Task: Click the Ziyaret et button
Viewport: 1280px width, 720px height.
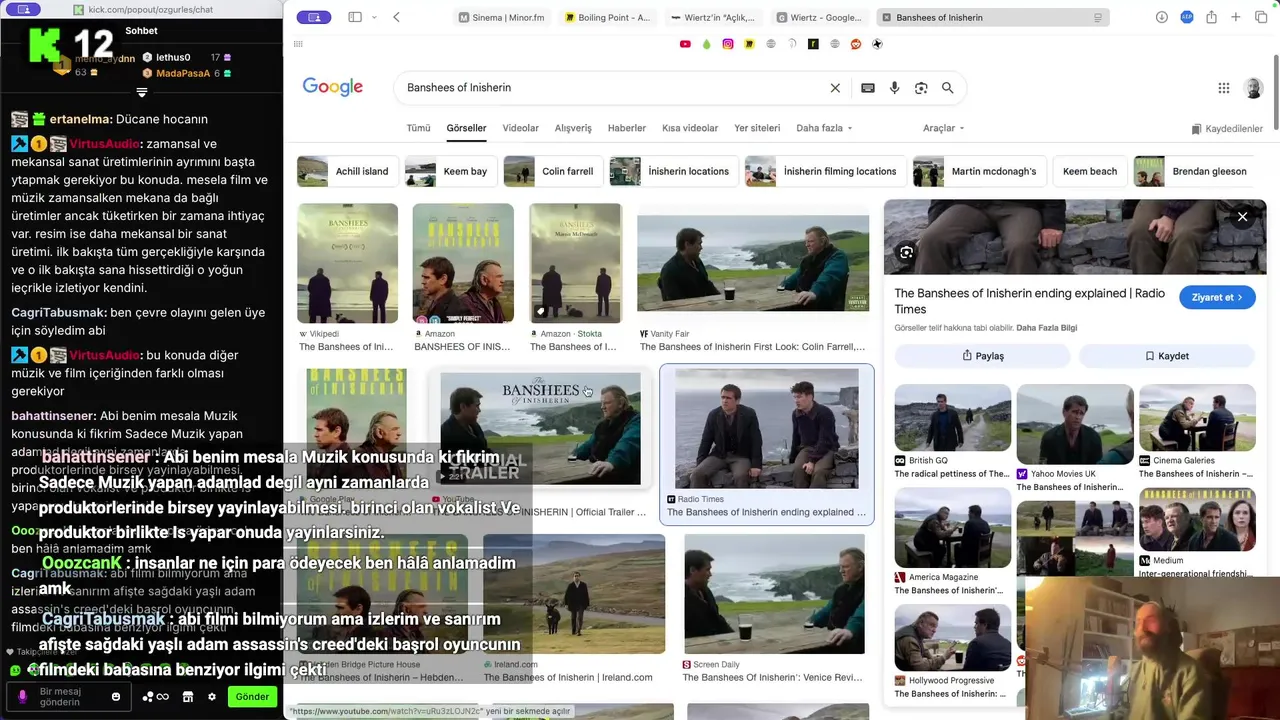Action: [x=1217, y=297]
